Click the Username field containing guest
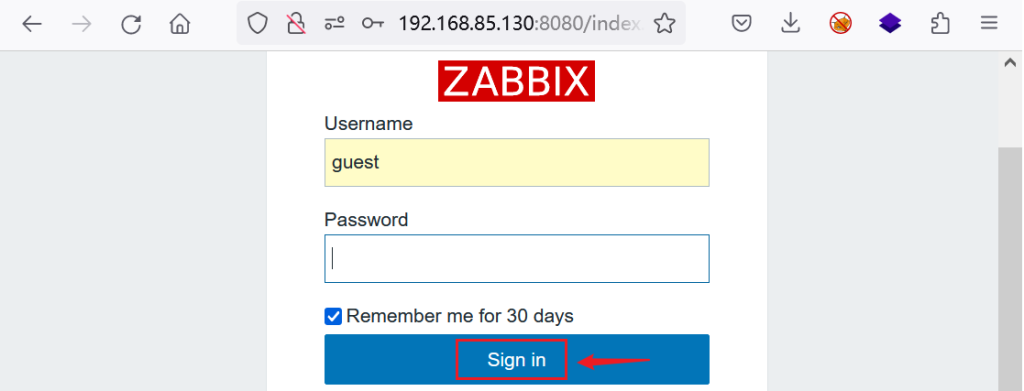Viewport: 1024px width, 391px height. 517,163
